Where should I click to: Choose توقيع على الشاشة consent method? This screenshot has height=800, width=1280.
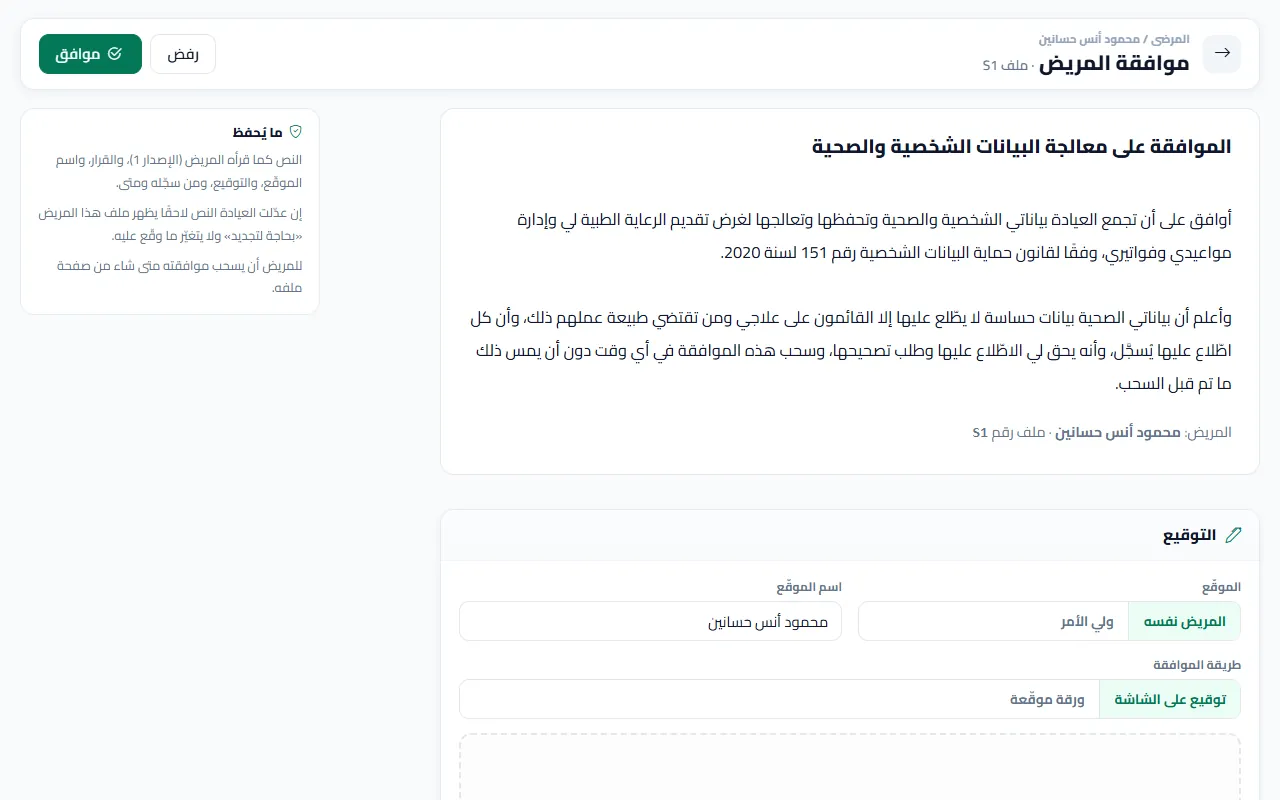[x=1170, y=699]
